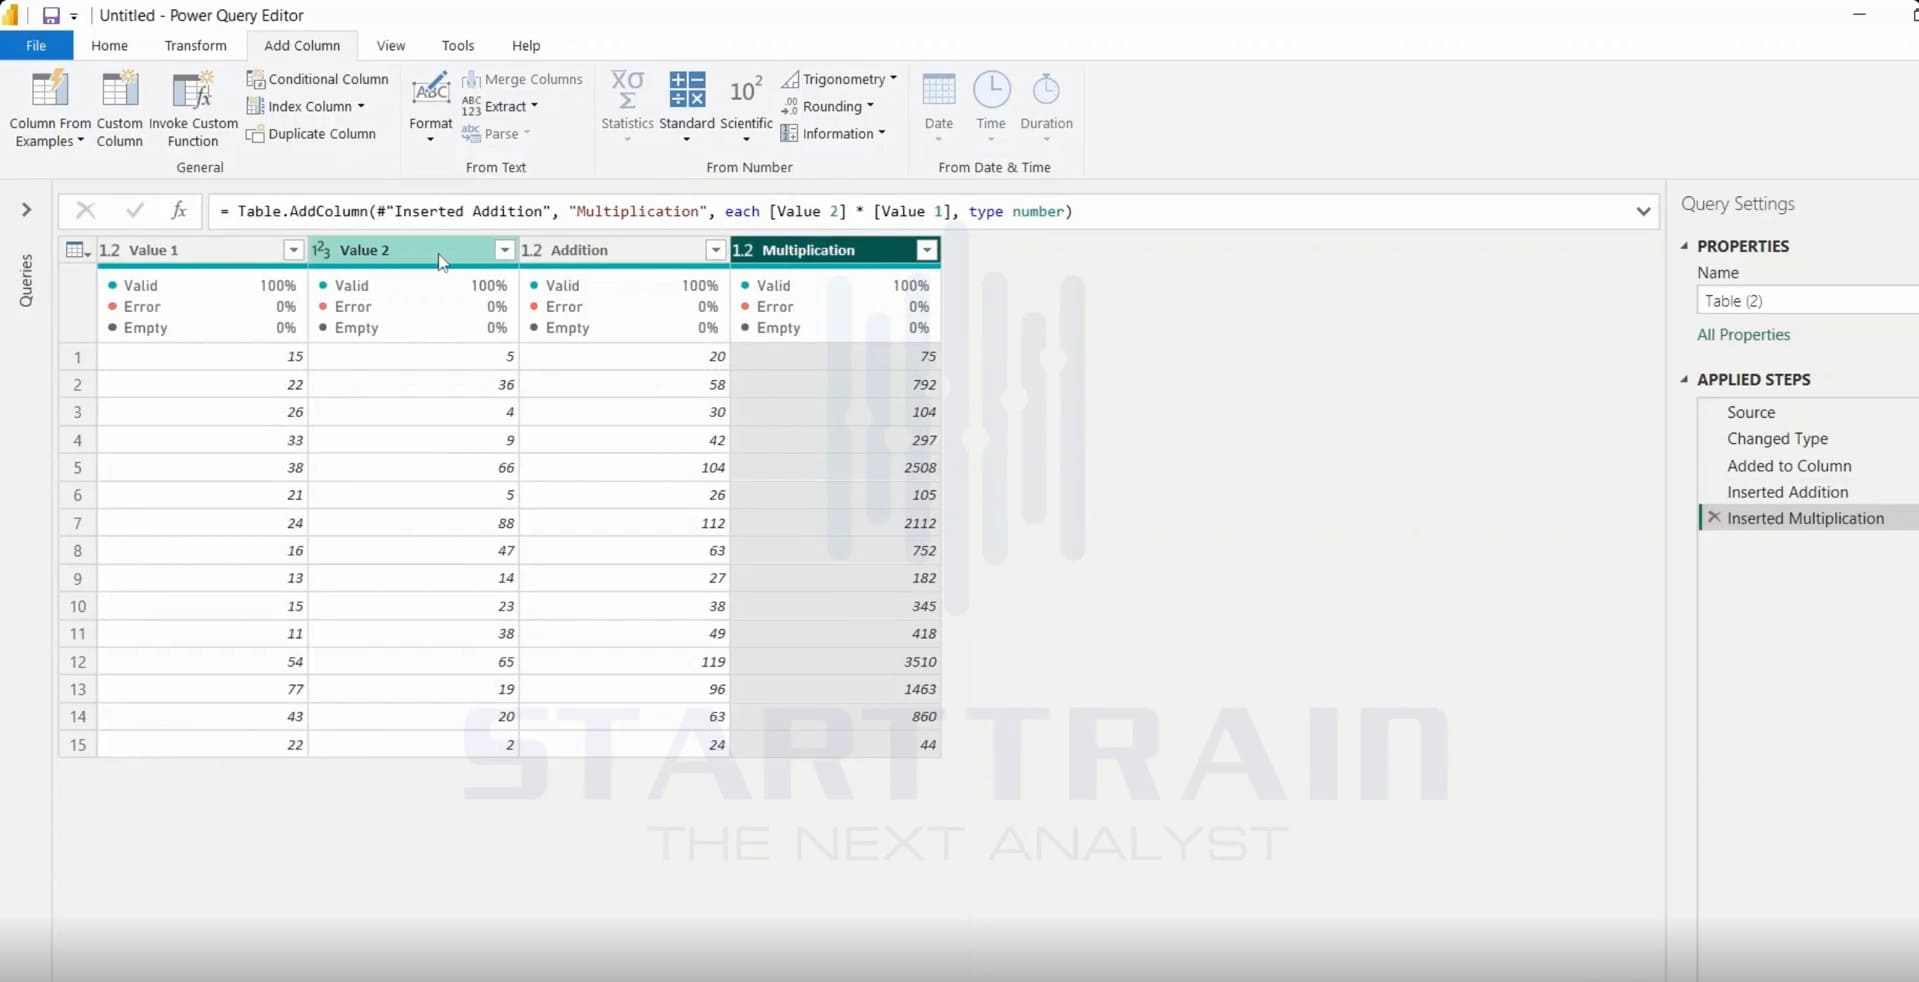Image resolution: width=1919 pixels, height=982 pixels.
Task: Click table menu icon in grid corner
Action: pos(77,250)
